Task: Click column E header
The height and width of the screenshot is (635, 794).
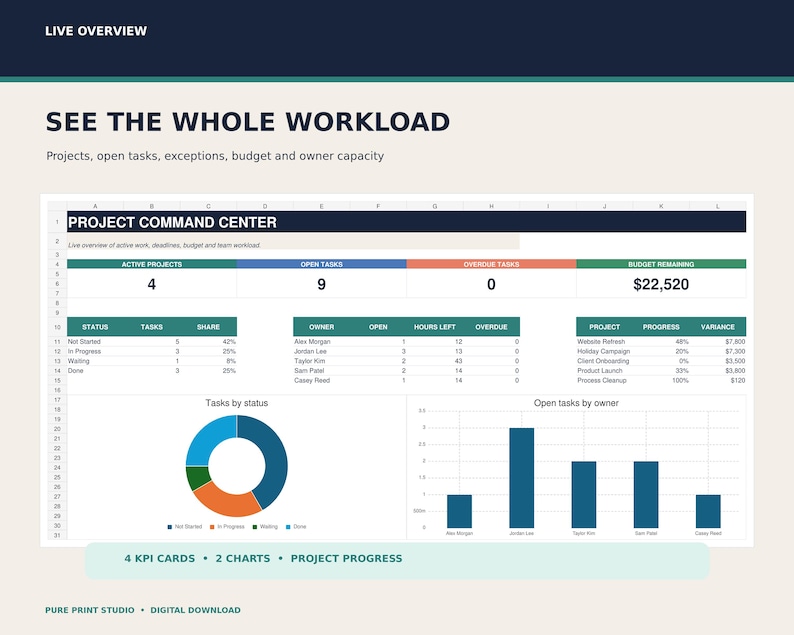Action: tap(322, 206)
